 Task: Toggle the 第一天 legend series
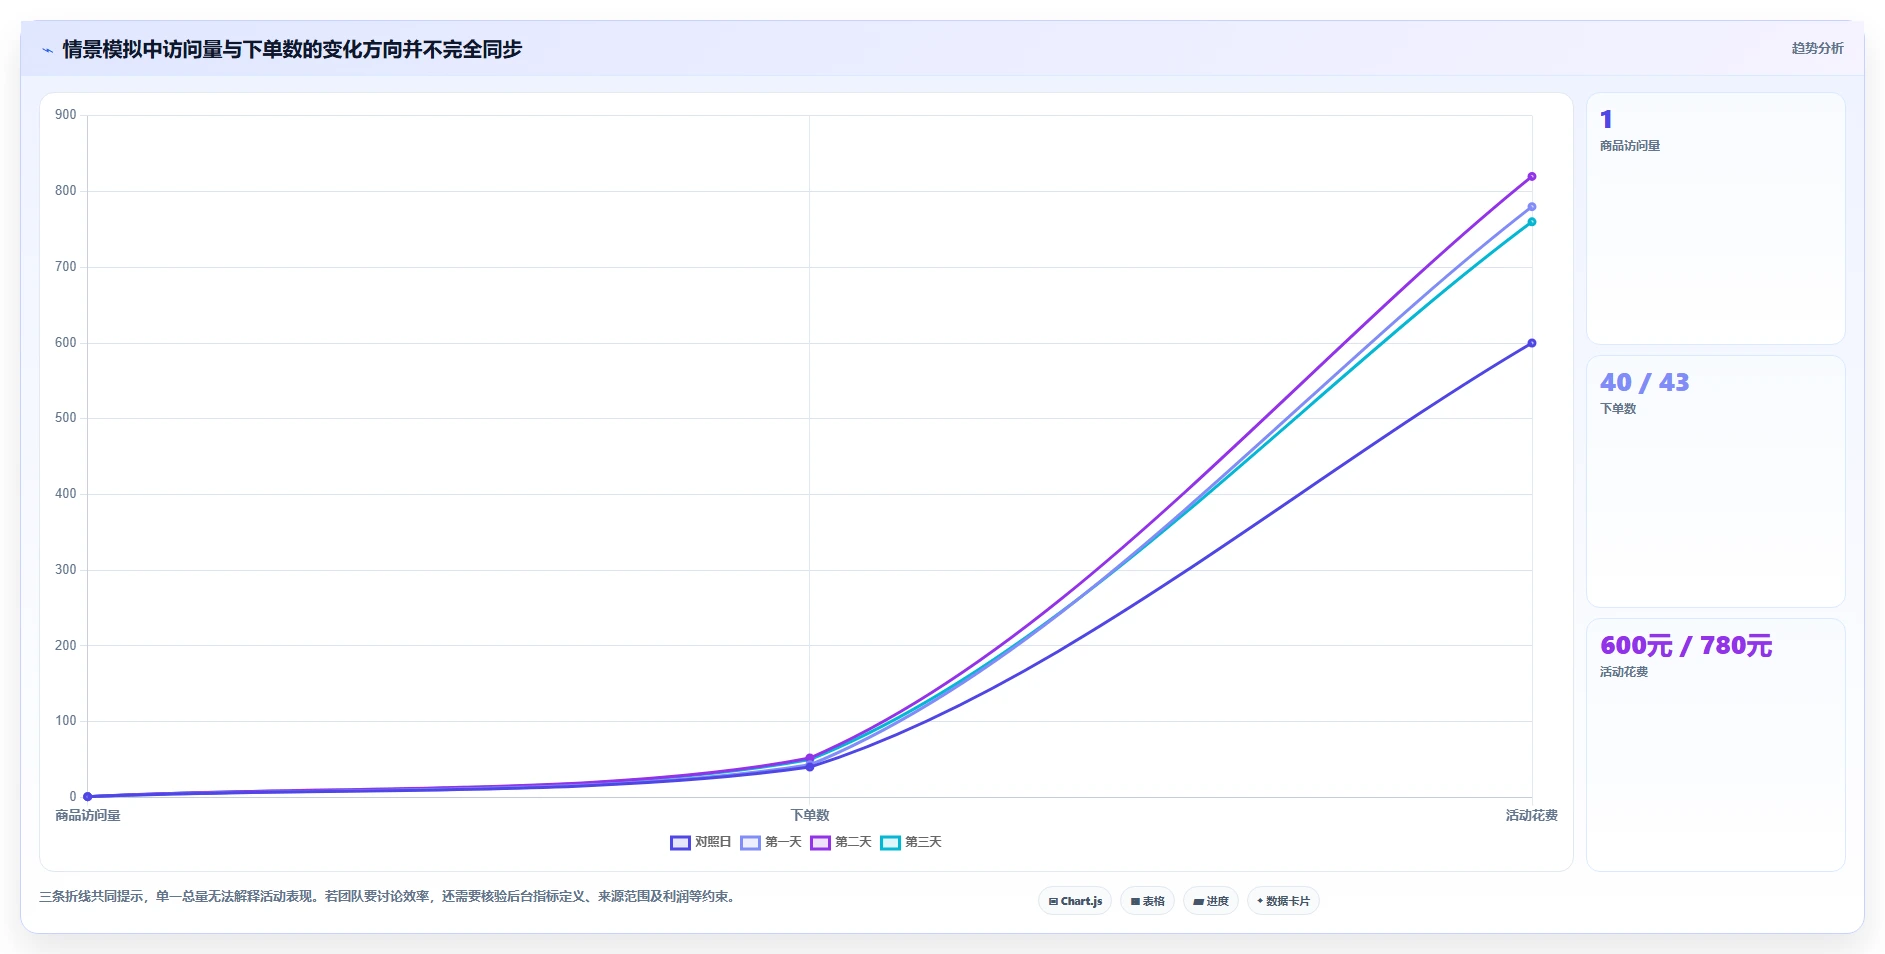pyautogui.click(x=771, y=842)
